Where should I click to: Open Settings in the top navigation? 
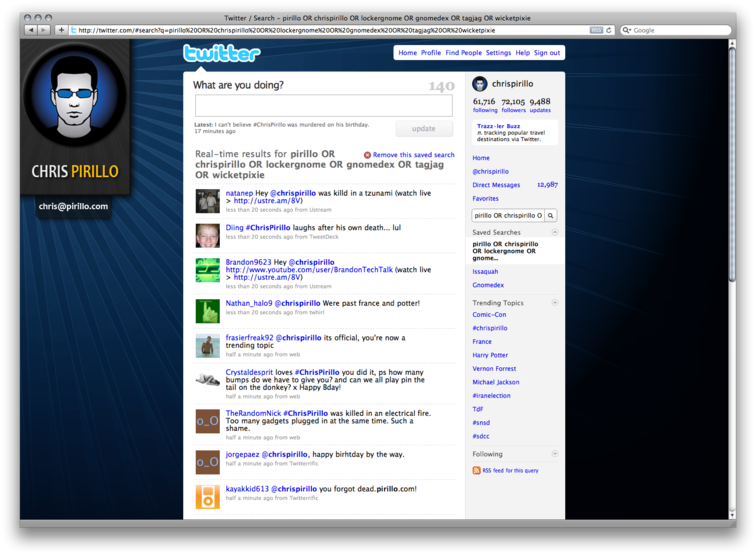pos(498,53)
